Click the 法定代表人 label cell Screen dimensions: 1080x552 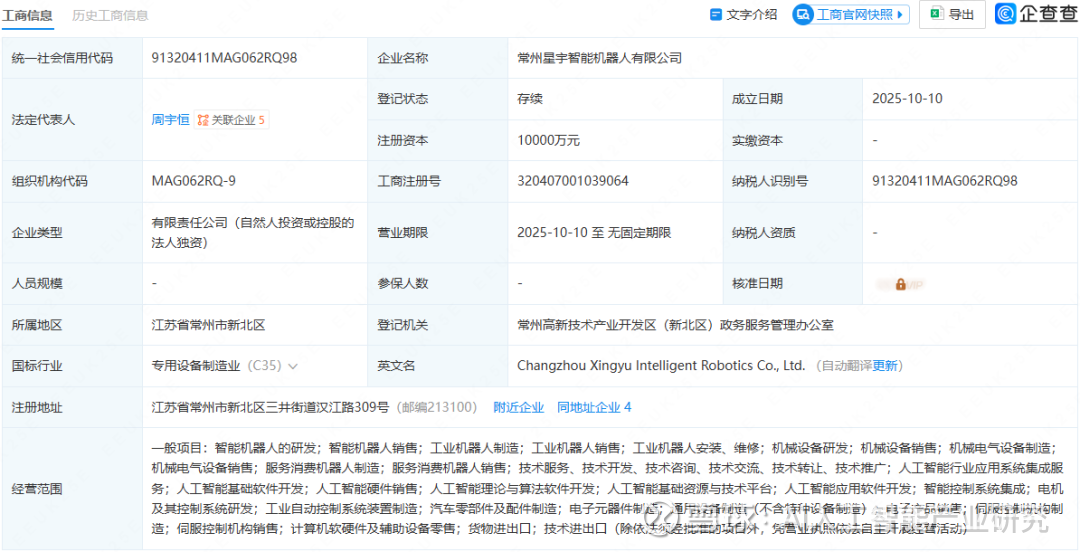point(72,119)
